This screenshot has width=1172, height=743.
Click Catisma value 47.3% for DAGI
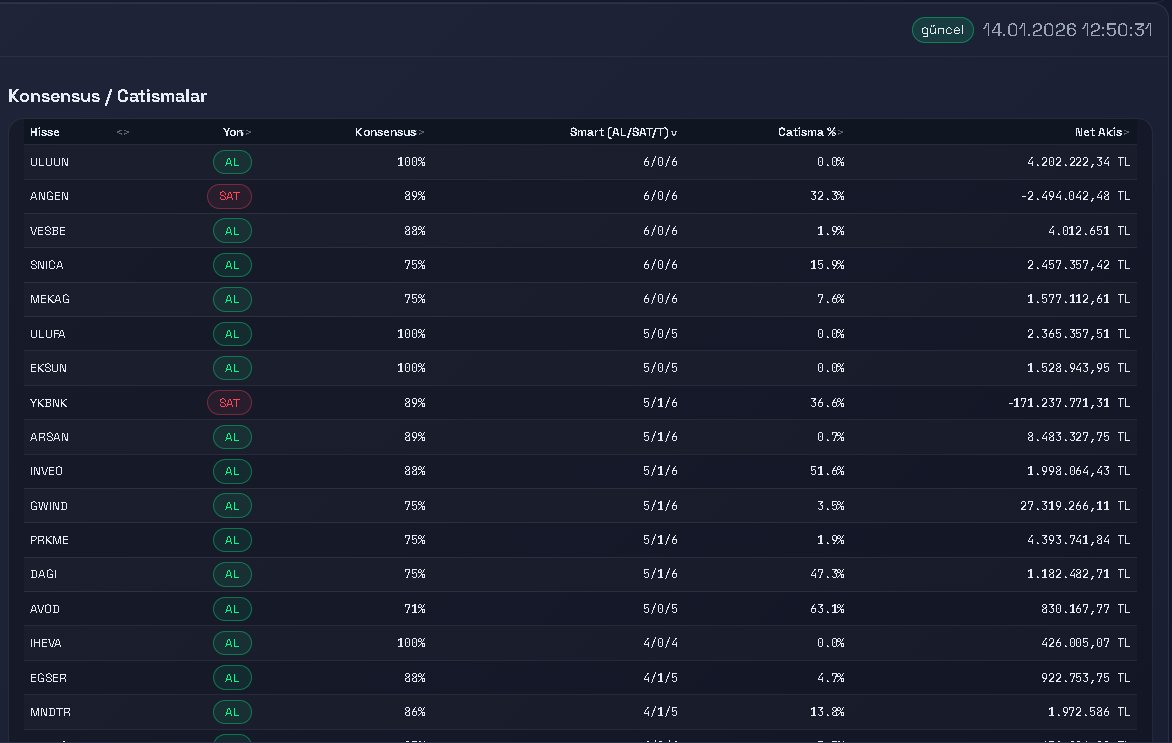[827, 574]
